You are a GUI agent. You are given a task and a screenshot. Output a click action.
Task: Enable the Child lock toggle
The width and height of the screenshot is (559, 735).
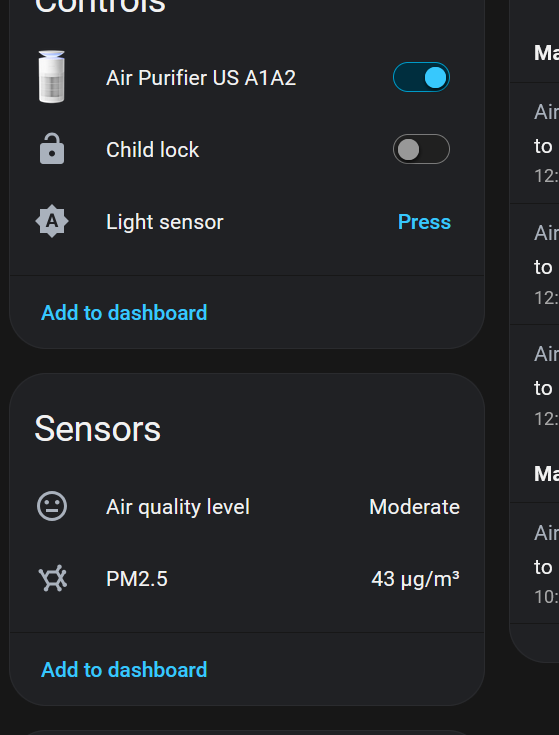coord(421,149)
